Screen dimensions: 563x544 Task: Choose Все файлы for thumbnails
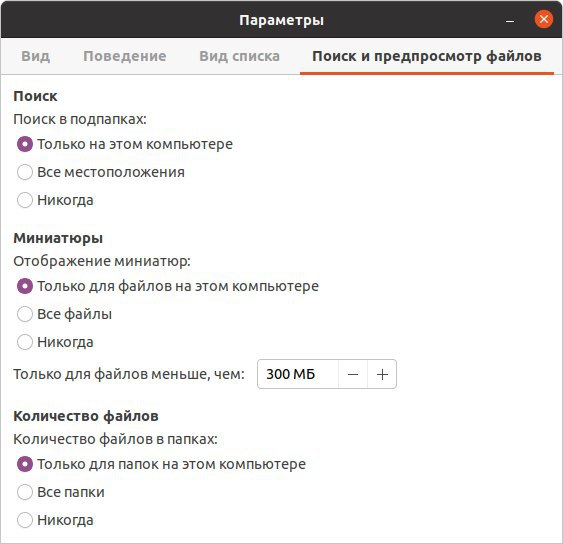(64, 315)
